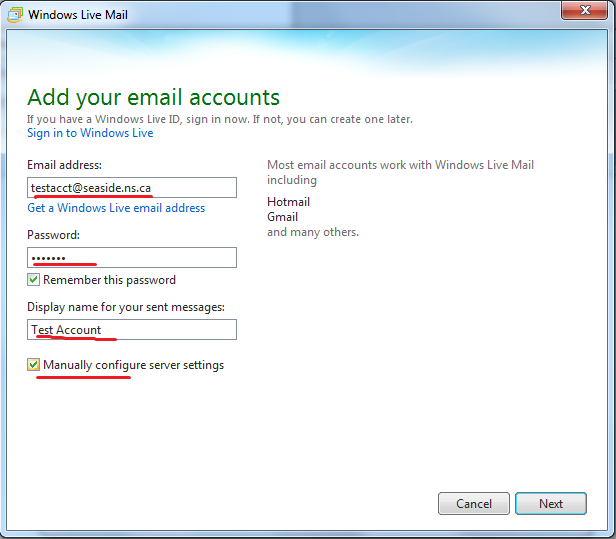Click the 'Email address:' label
This screenshot has width=616, height=539.
tap(64, 165)
